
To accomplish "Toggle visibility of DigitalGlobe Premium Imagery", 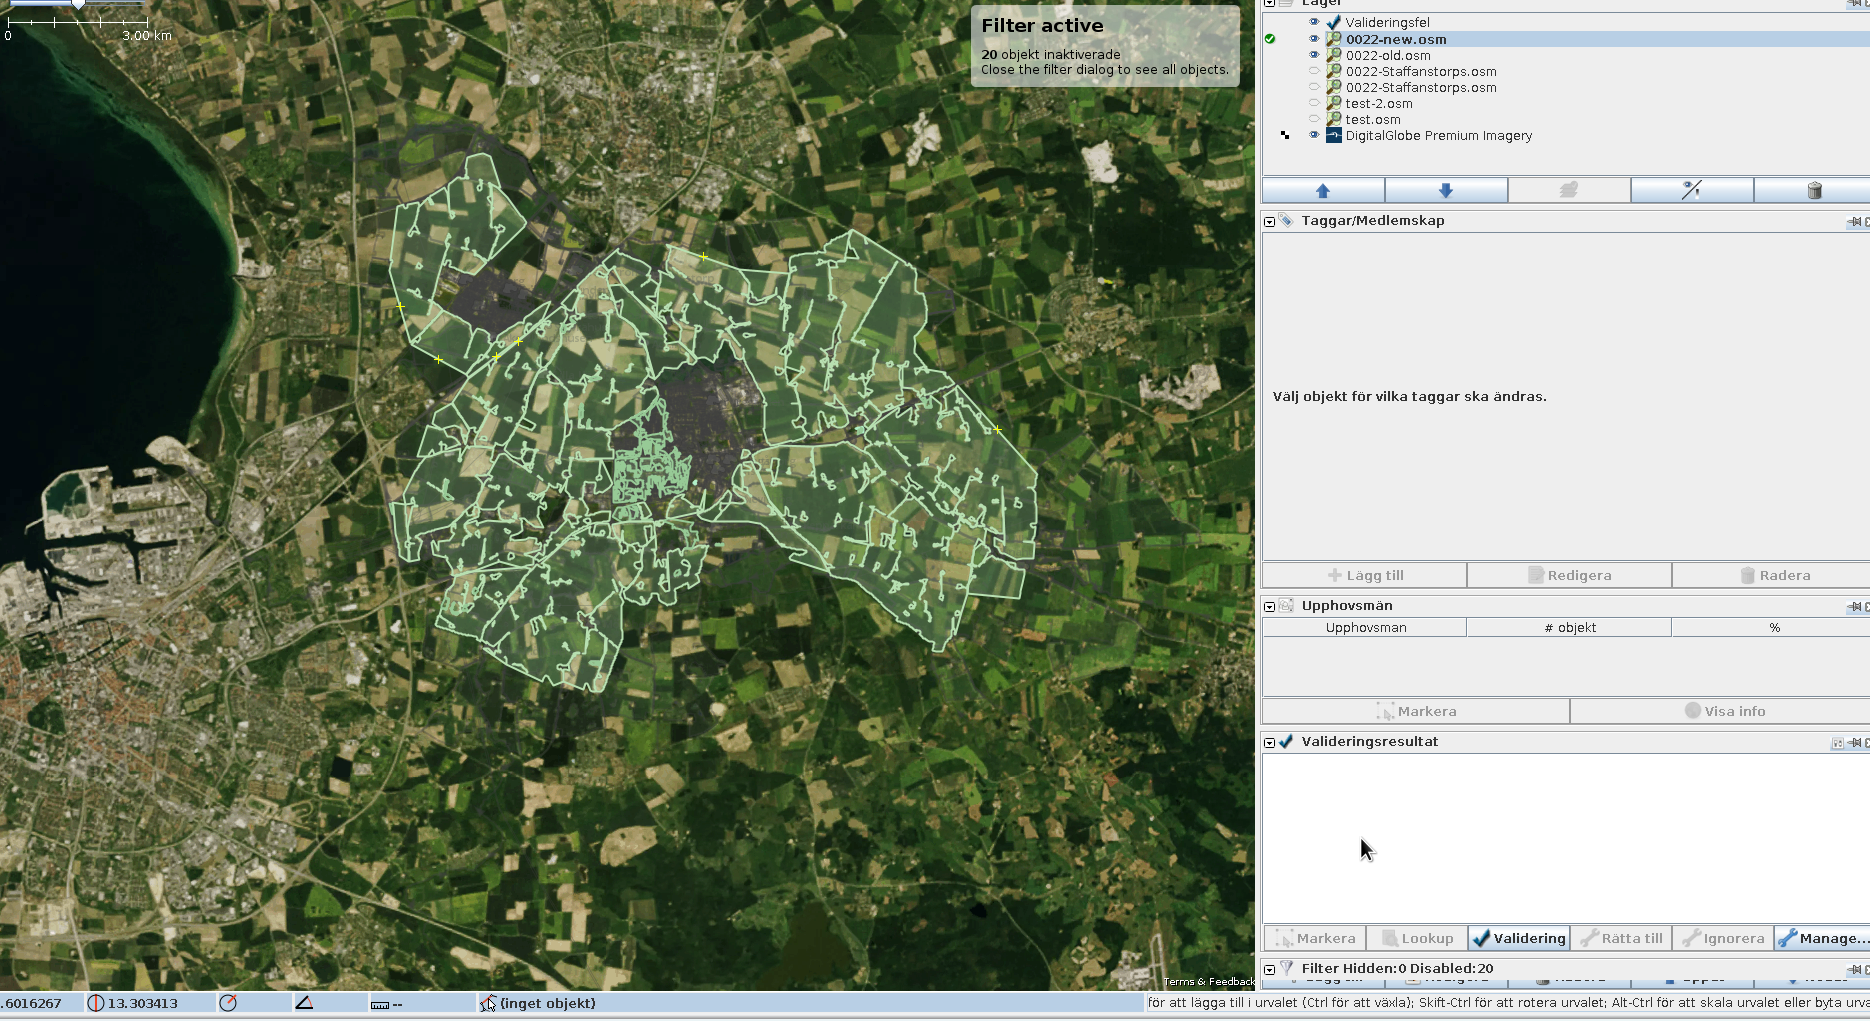I will [1314, 135].
